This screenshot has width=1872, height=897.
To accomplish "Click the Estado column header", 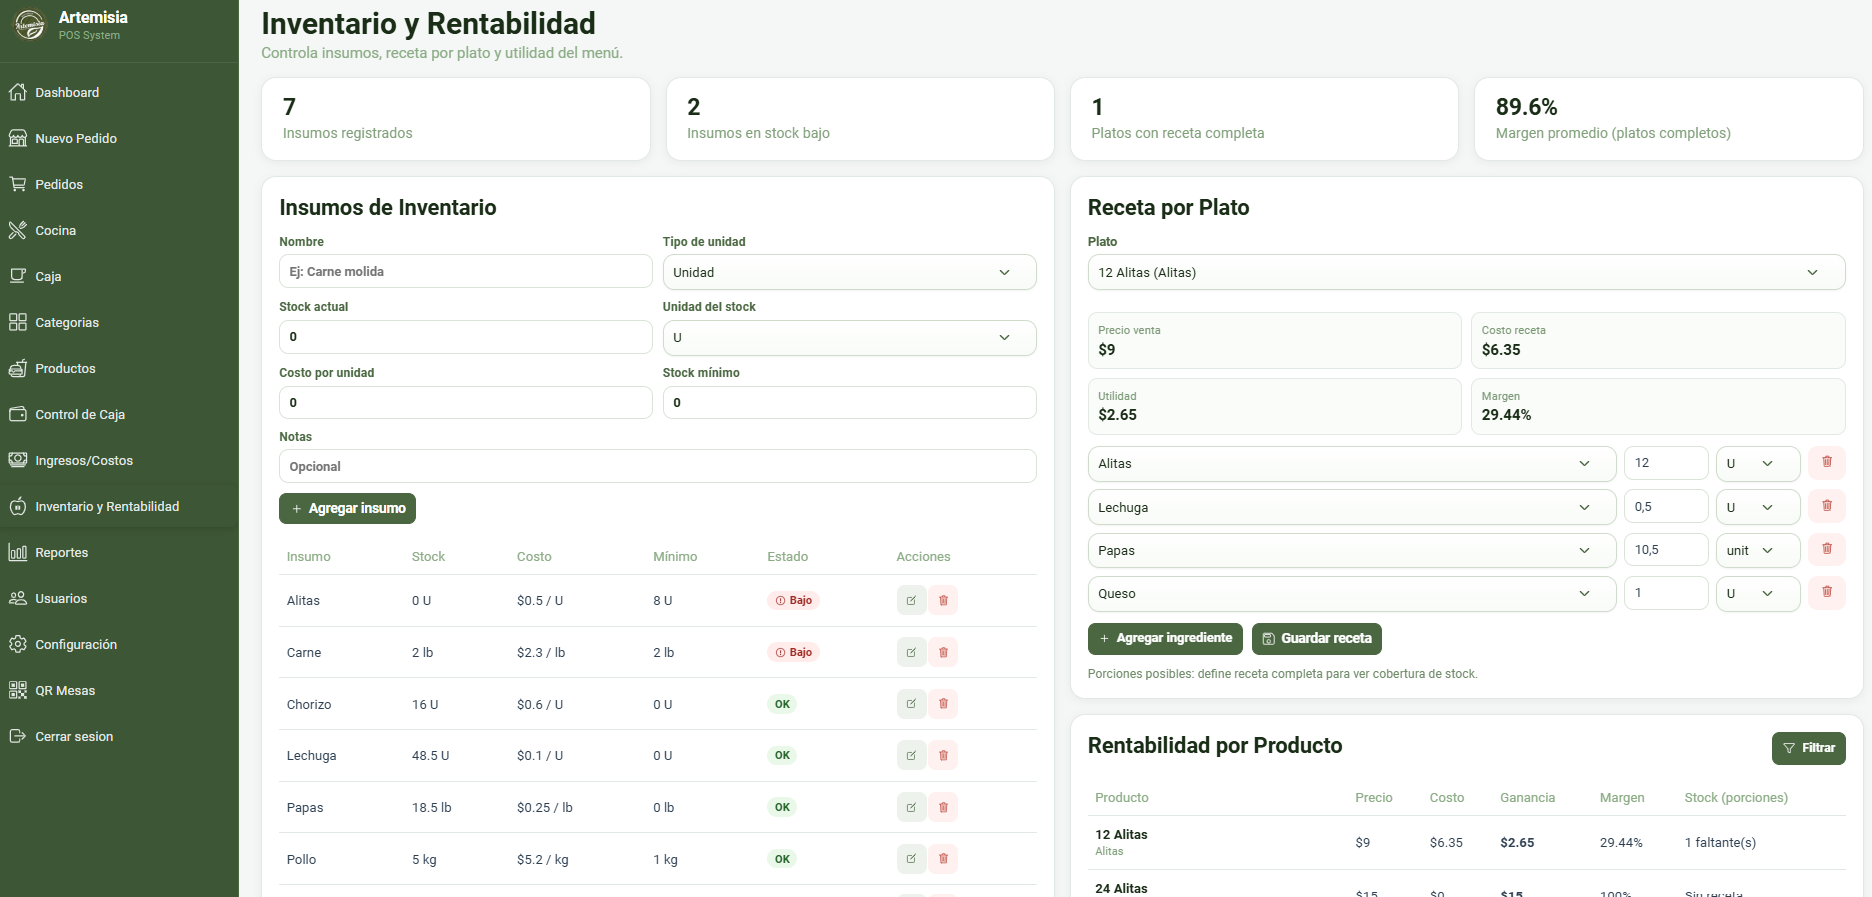I will [x=787, y=557].
